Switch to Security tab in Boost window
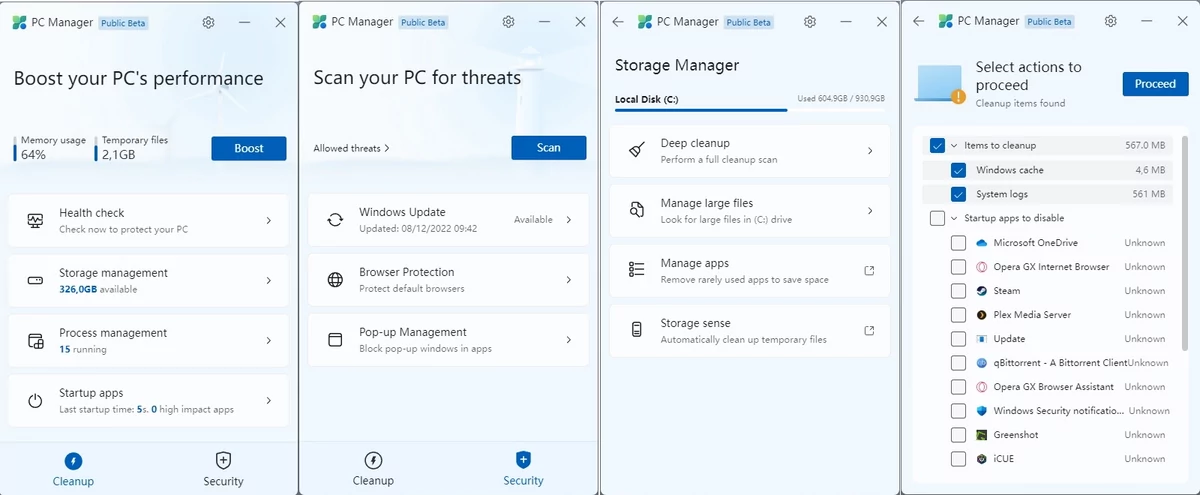 point(223,468)
